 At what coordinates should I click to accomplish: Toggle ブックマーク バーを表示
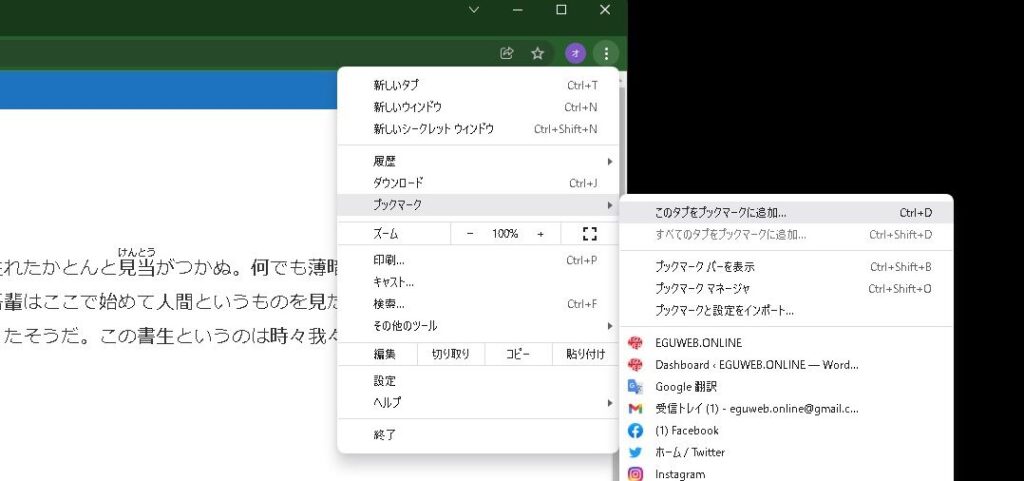(704, 267)
